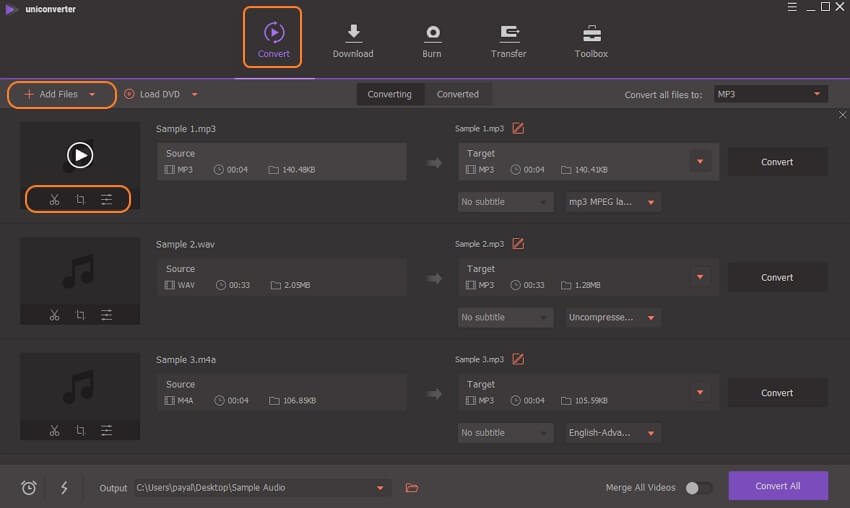Play the Sample 1.mp3 thumbnail preview
The width and height of the screenshot is (850, 508).
[x=80, y=154]
